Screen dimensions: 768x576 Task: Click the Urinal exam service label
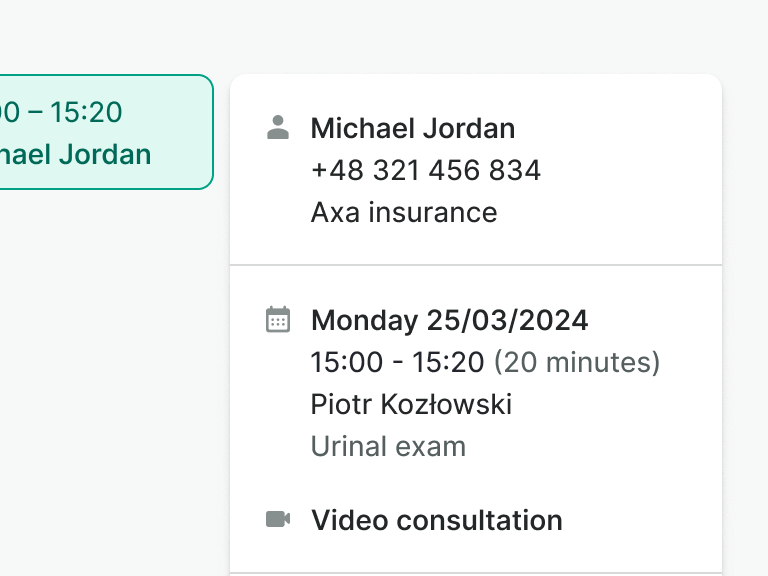point(388,446)
